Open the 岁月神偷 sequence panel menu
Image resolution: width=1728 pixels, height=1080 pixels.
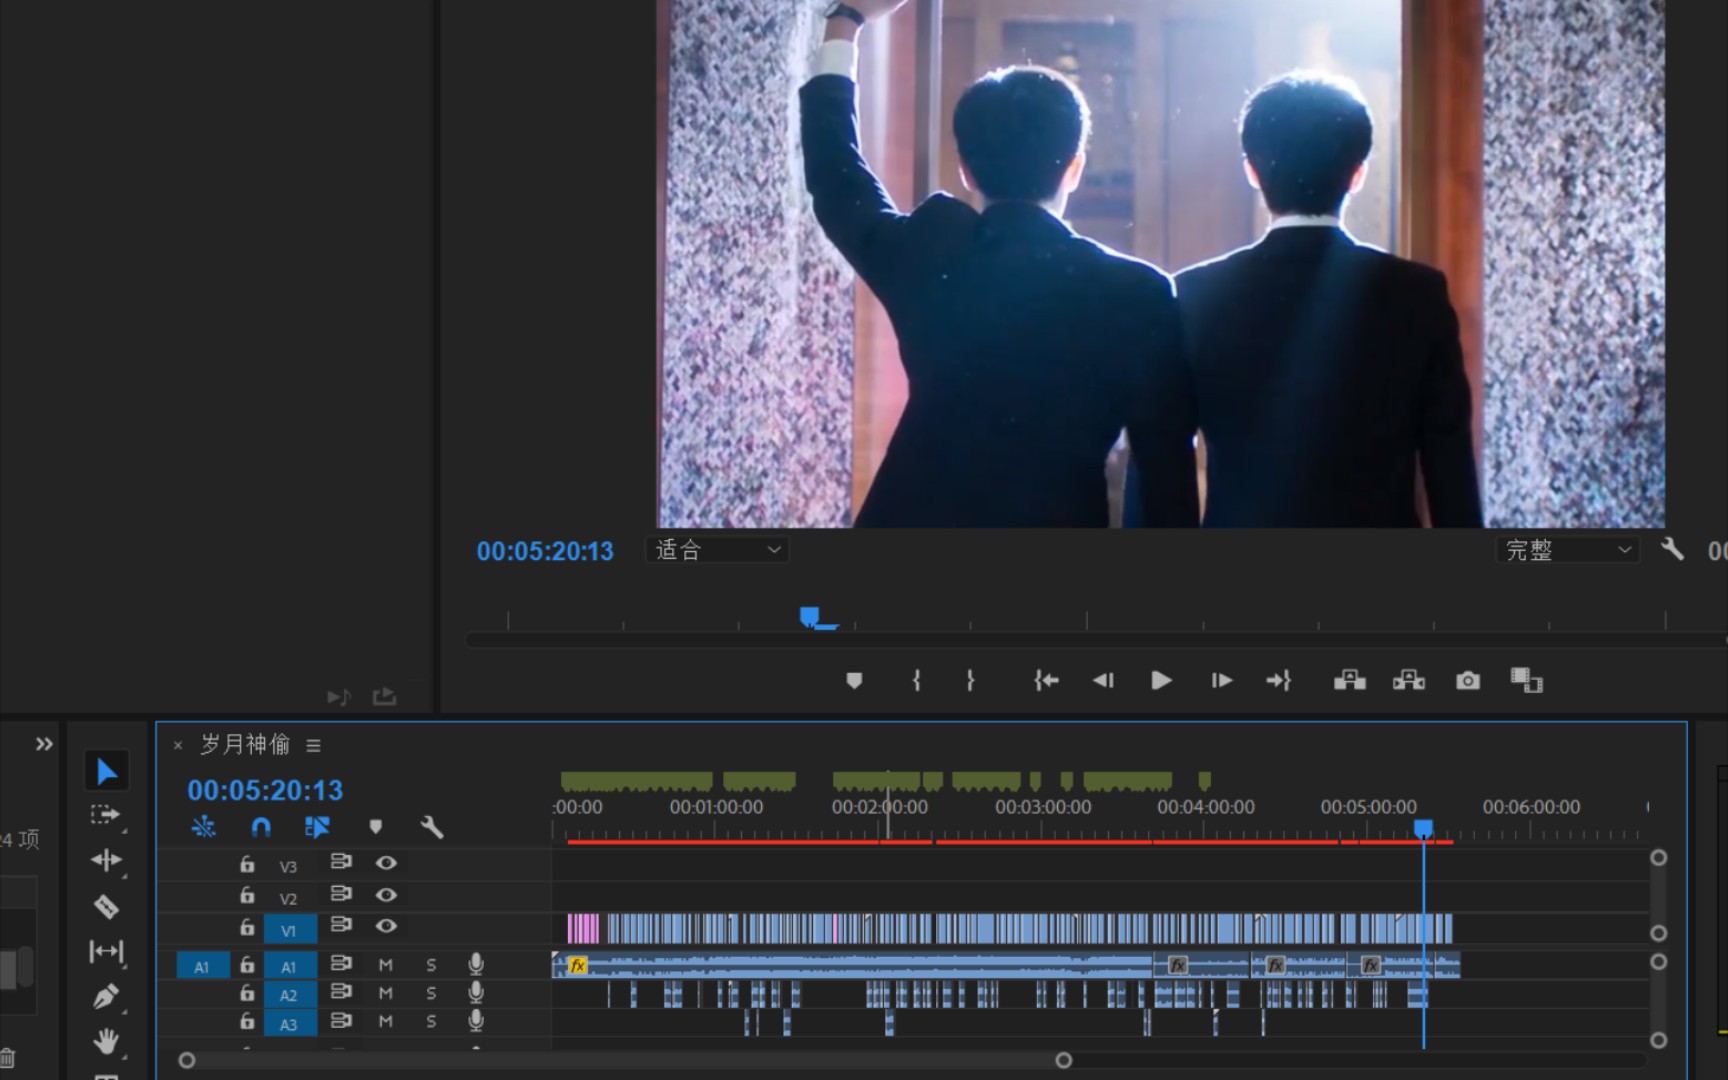coord(314,746)
